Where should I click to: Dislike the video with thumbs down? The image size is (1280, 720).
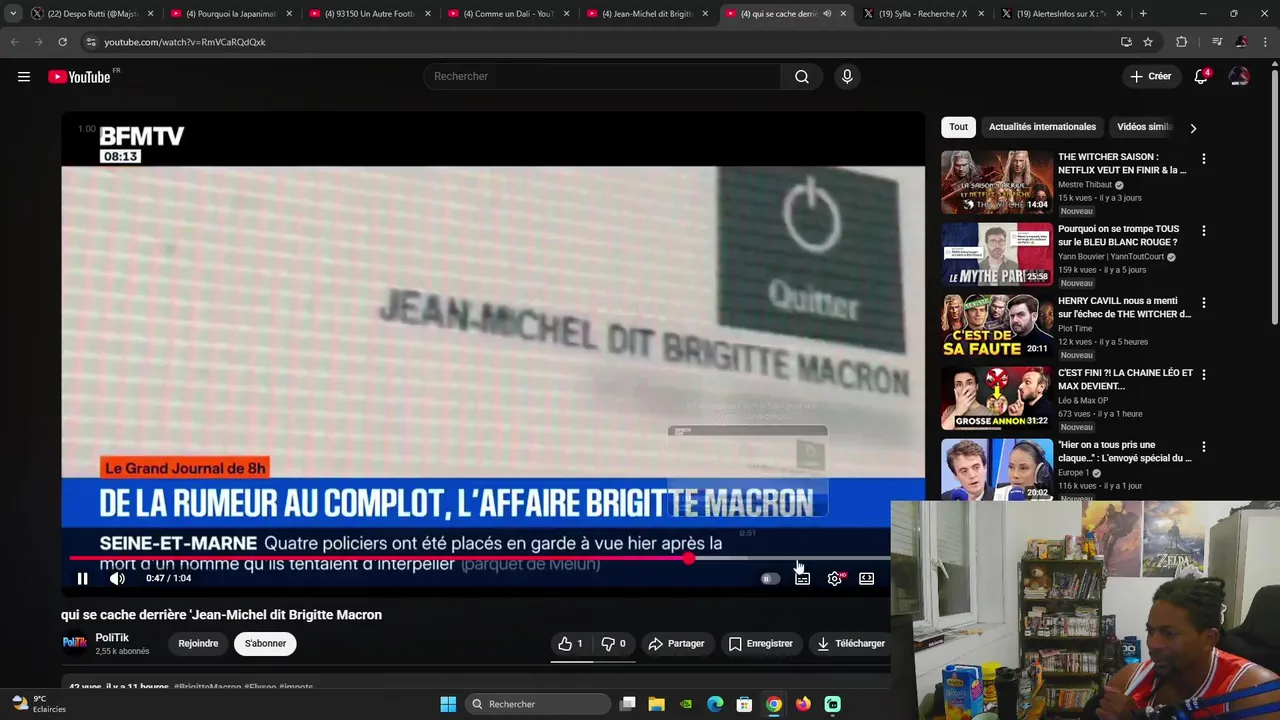[x=612, y=643]
